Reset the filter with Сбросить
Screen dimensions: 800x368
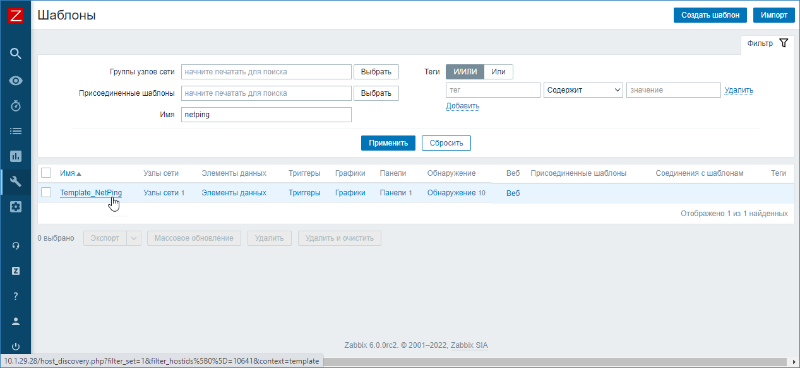[x=446, y=143]
